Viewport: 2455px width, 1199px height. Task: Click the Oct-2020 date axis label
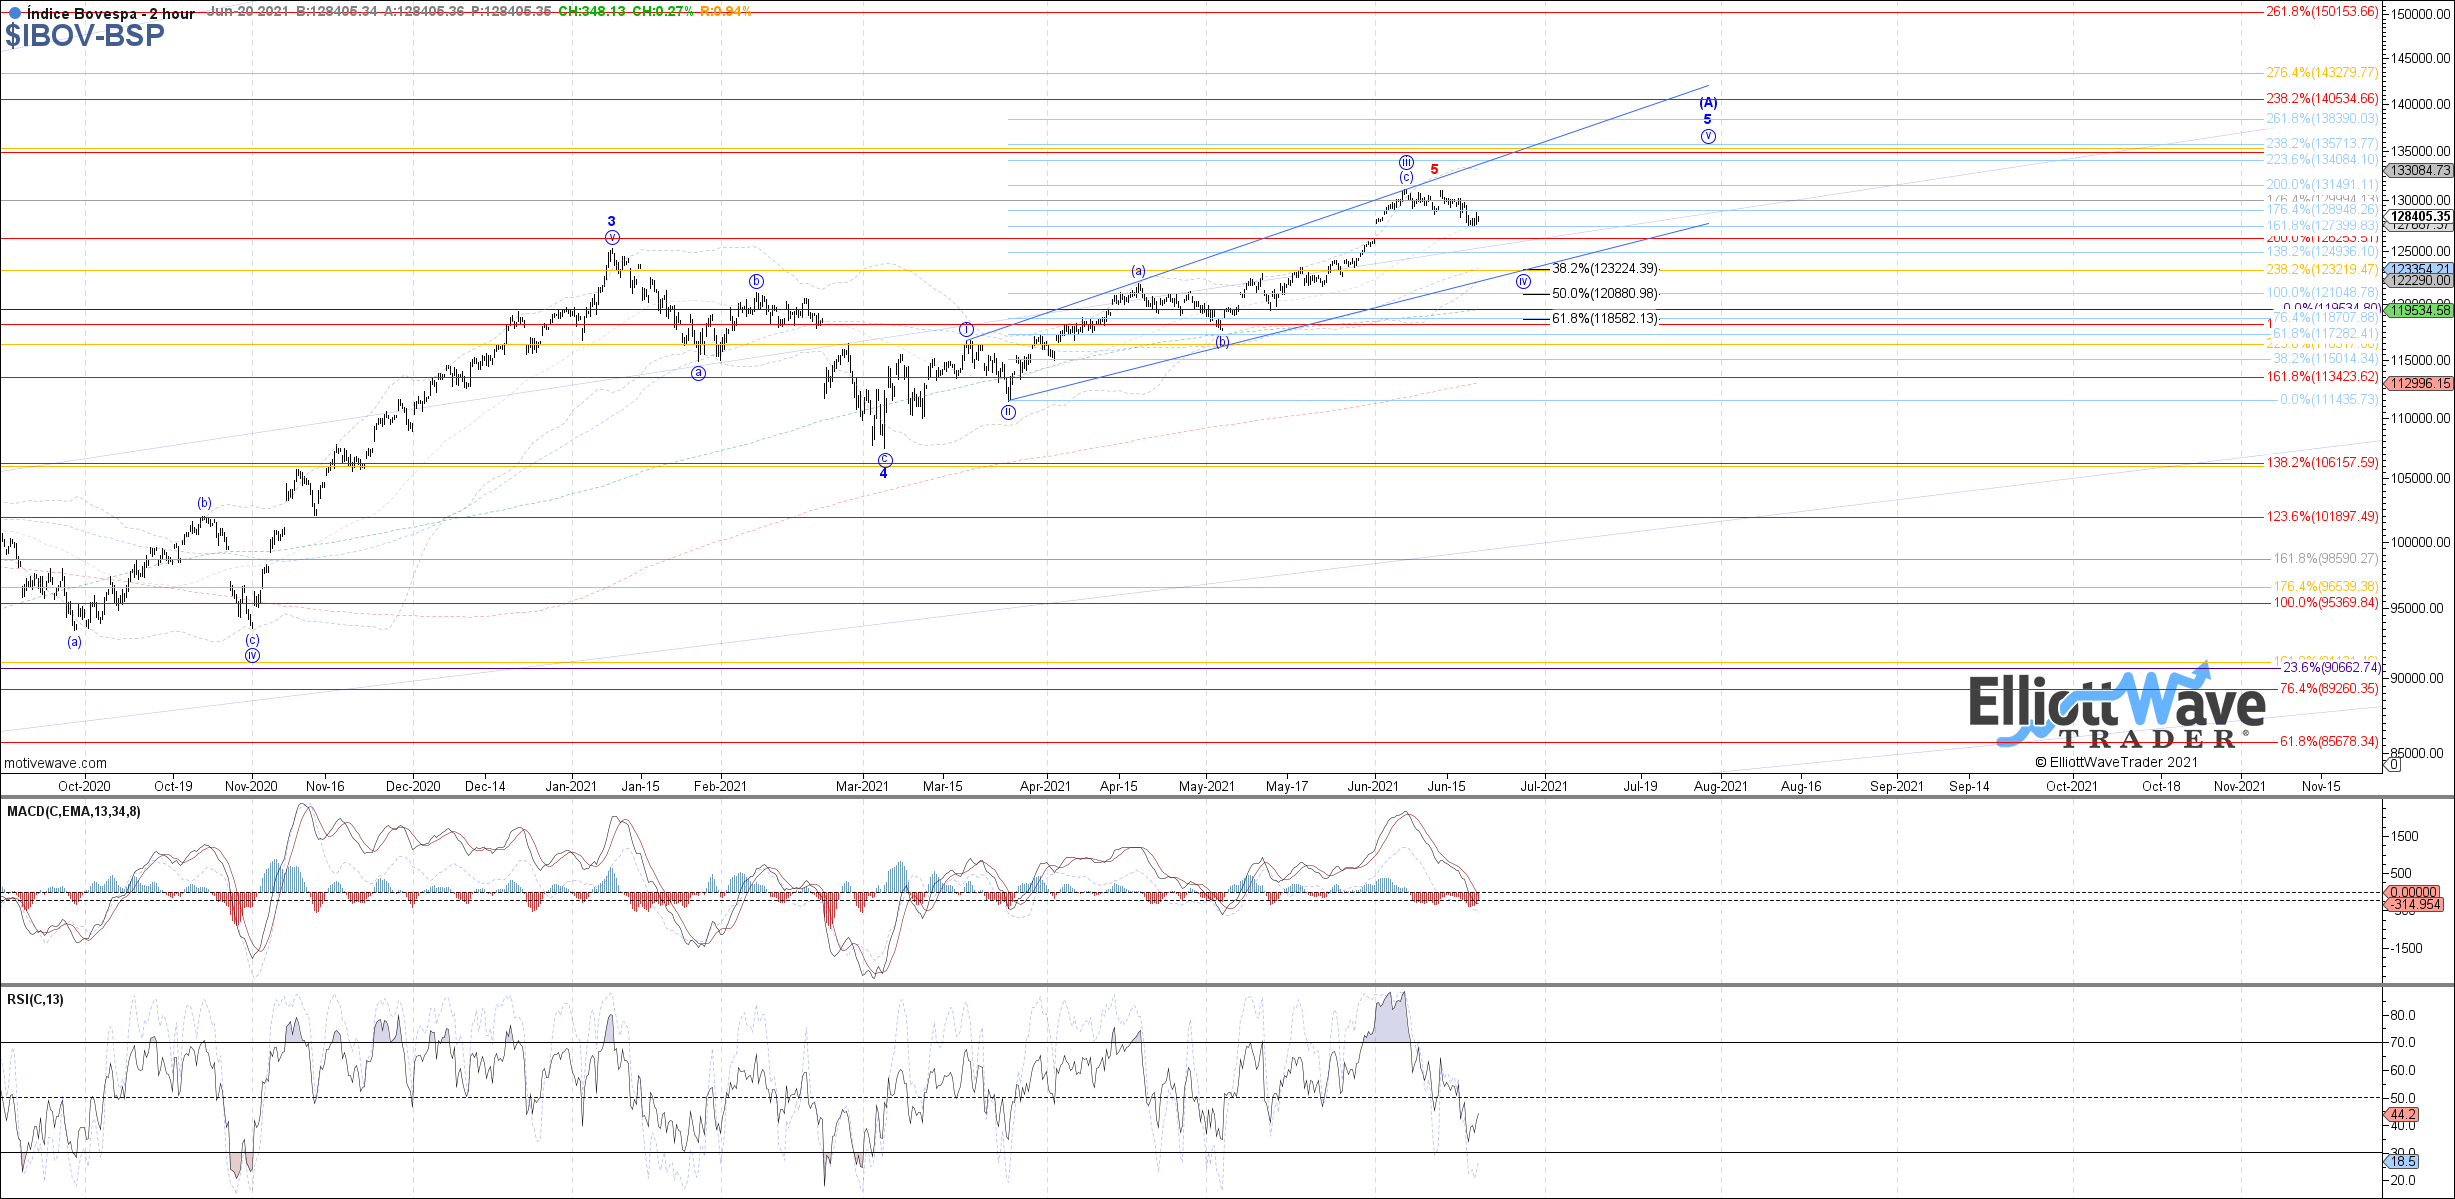pos(84,786)
